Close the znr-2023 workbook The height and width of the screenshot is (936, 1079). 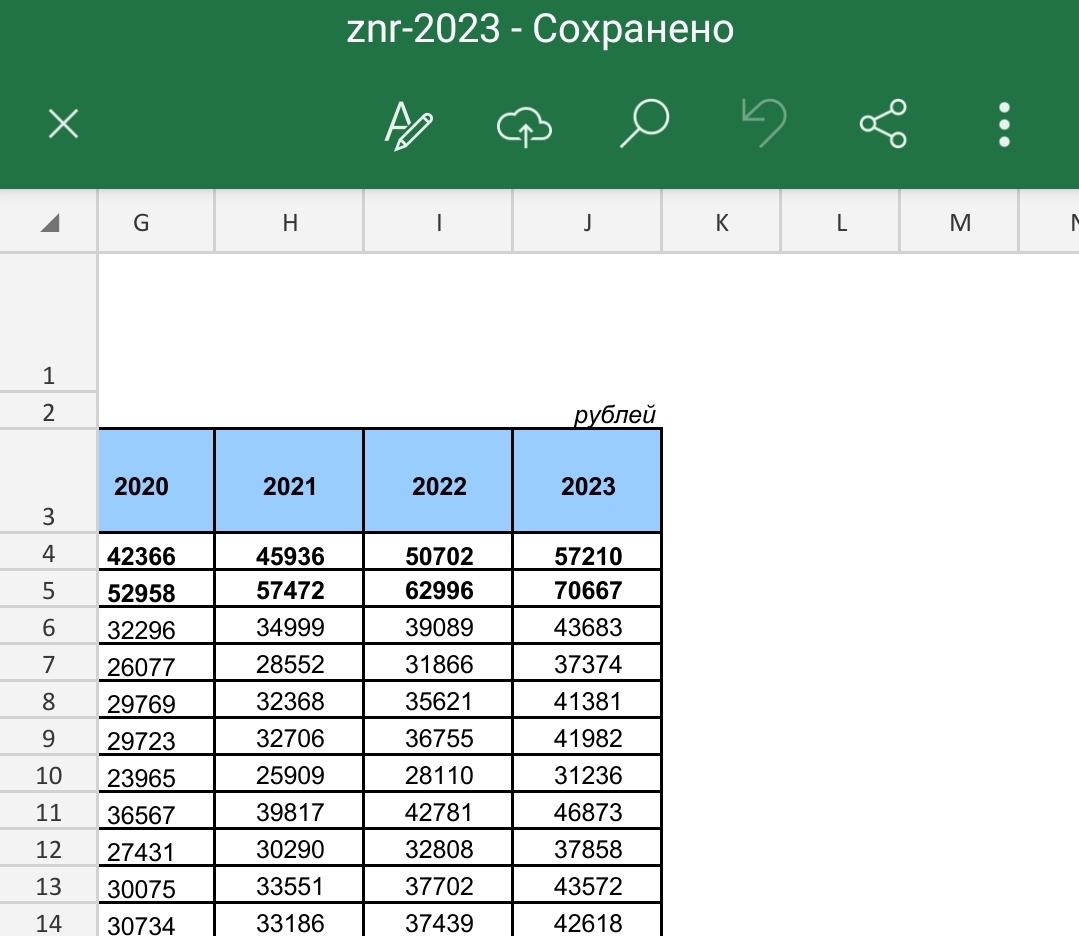pos(63,125)
